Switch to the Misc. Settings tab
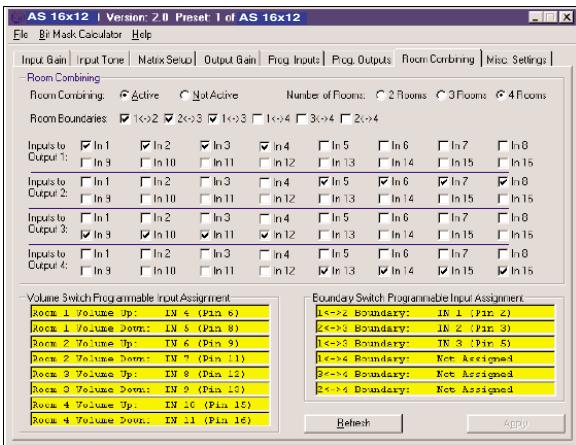The height and width of the screenshot is (445, 576). pyautogui.click(x=516, y=60)
